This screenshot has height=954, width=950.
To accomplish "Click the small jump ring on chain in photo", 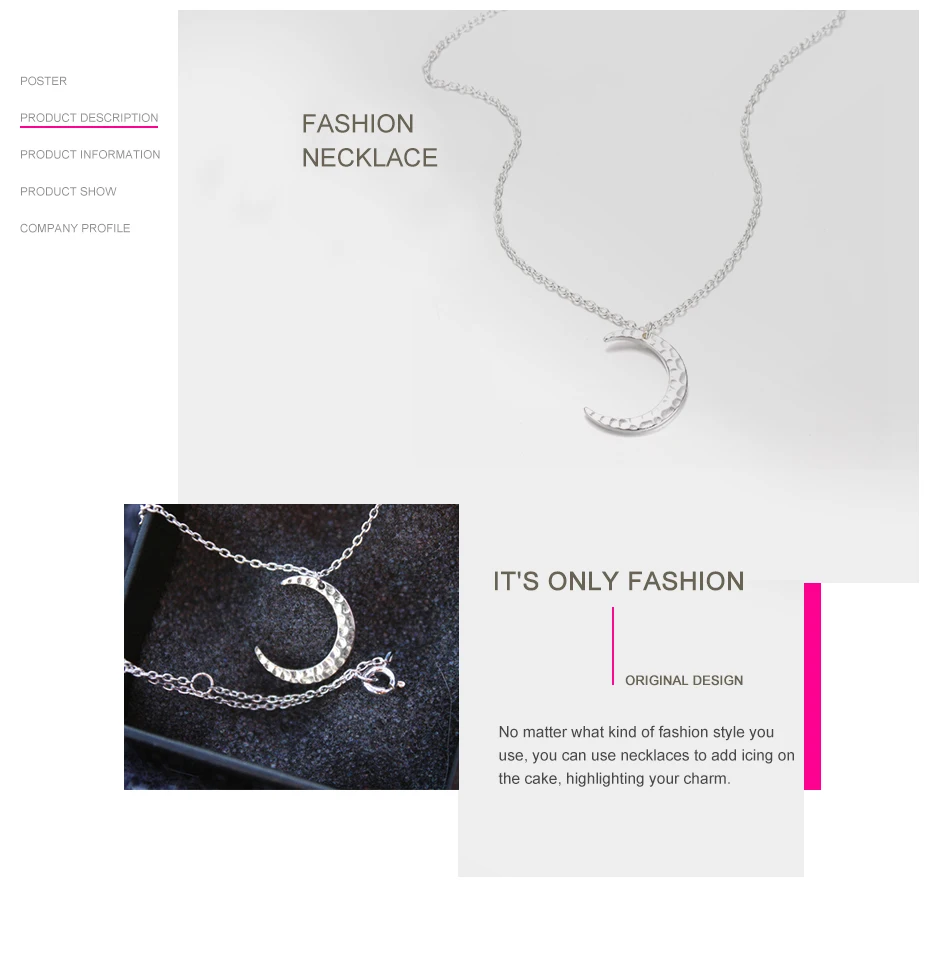I will coord(202,683).
